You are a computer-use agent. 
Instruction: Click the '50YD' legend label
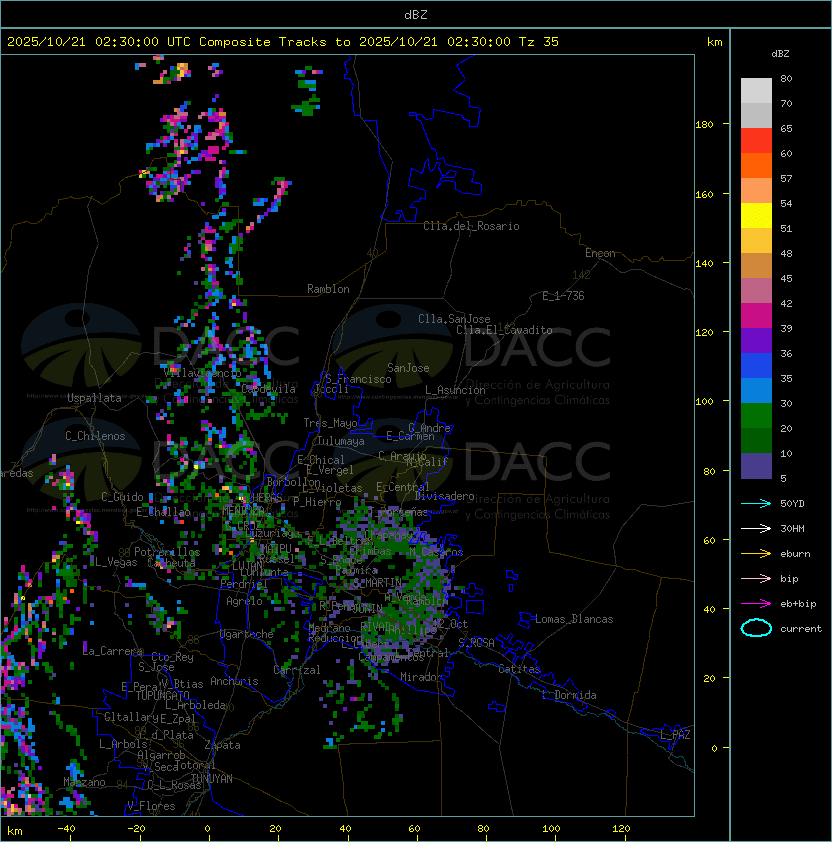[792, 503]
